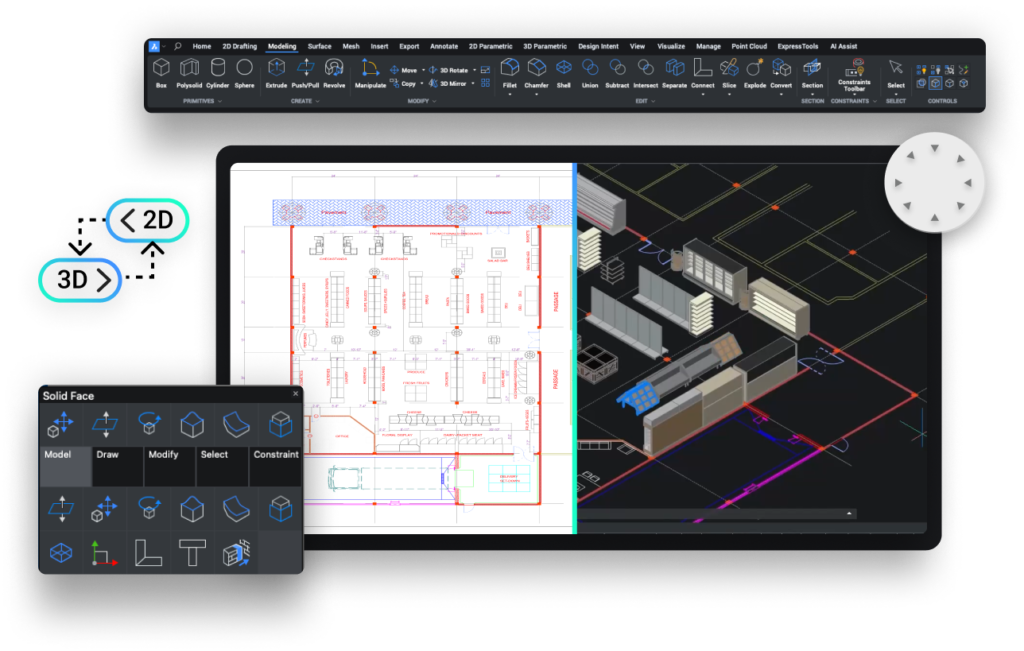This screenshot has width=1024, height=651.
Task: Select the Box primitive tool
Action: [x=161, y=71]
